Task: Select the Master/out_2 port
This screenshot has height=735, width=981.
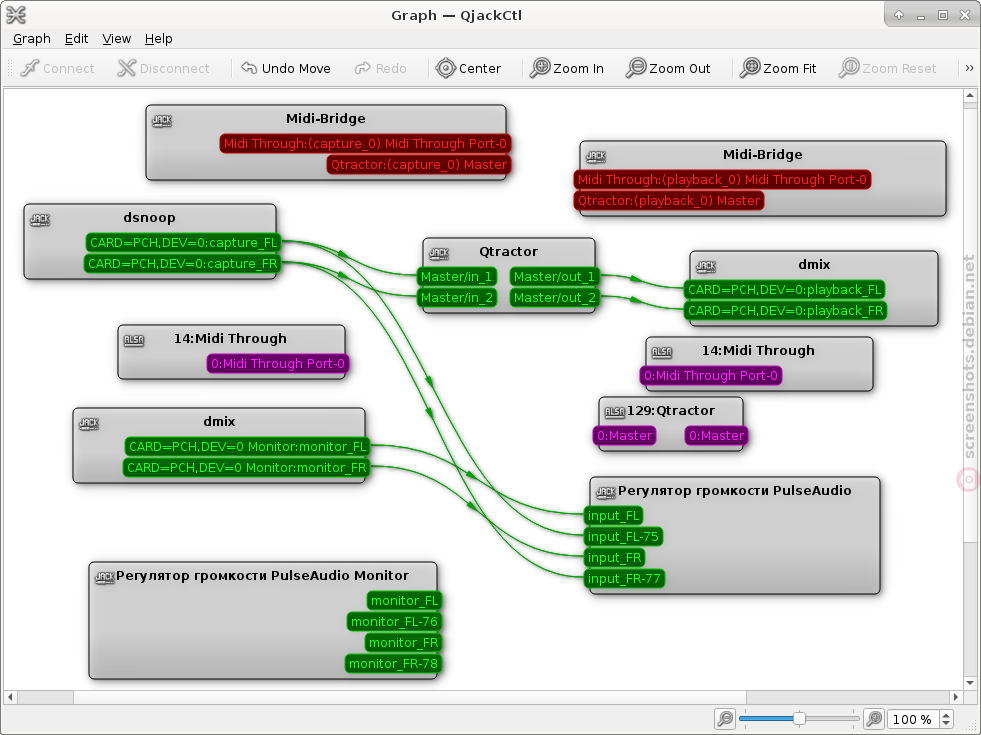Action: point(555,298)
